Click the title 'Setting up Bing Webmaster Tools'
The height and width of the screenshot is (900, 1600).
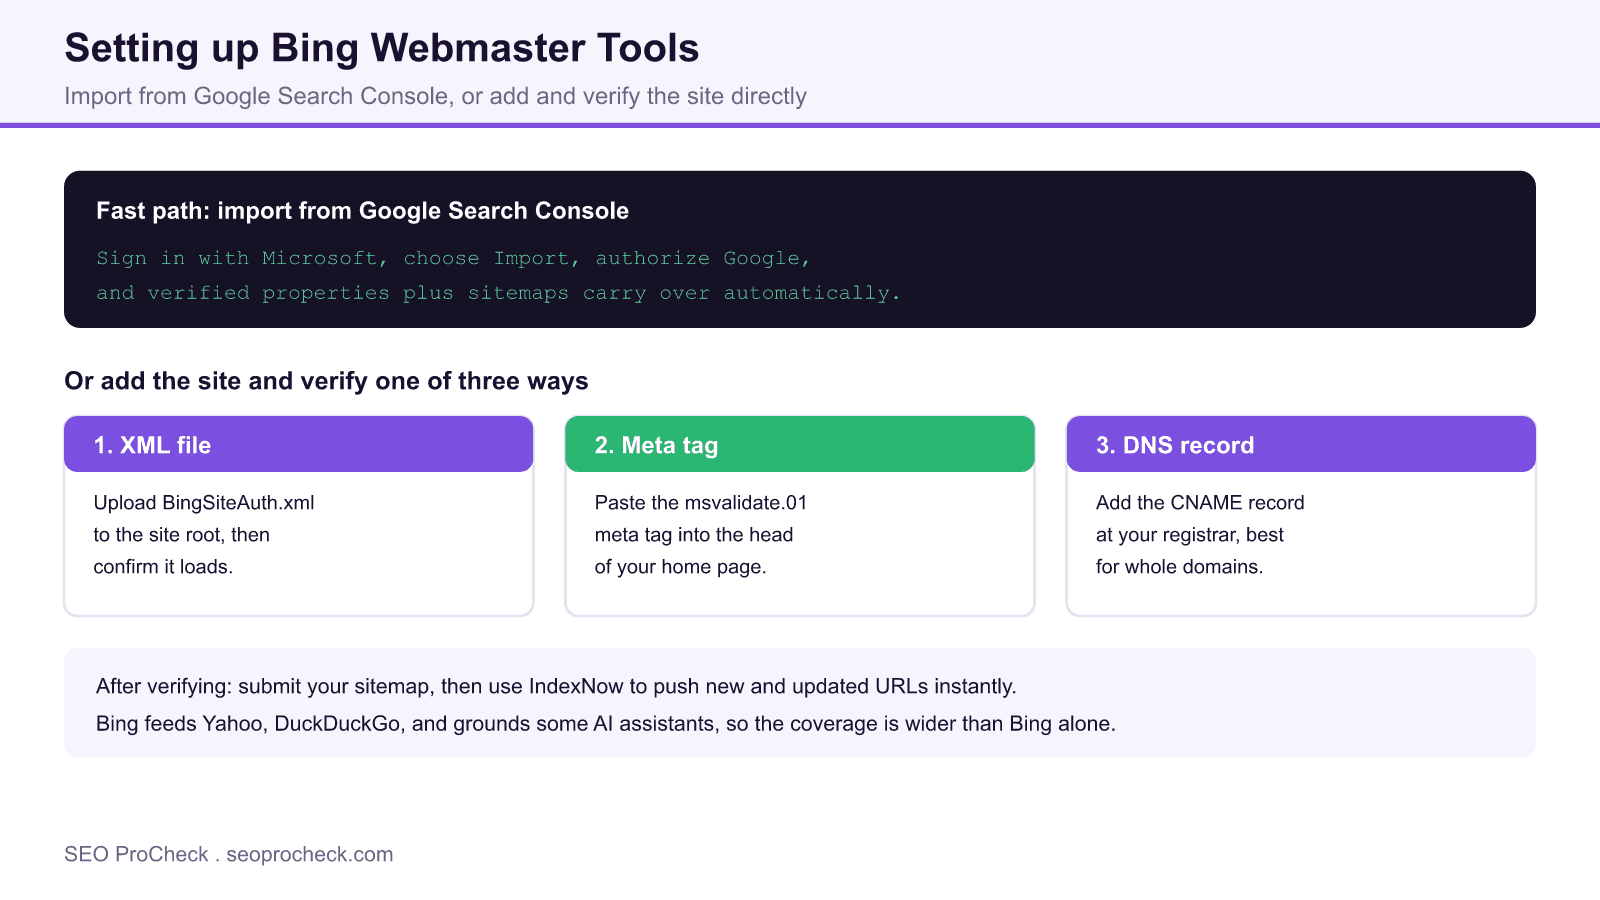381,48
